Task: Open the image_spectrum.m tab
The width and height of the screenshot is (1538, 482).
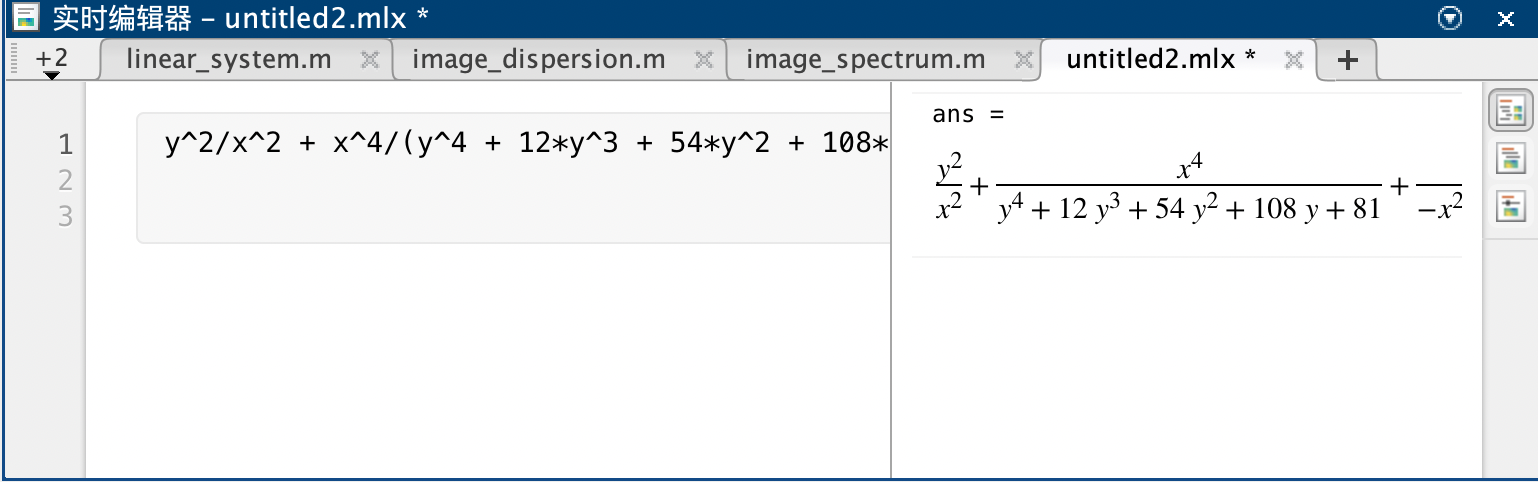Action: [x=865, y=60]
